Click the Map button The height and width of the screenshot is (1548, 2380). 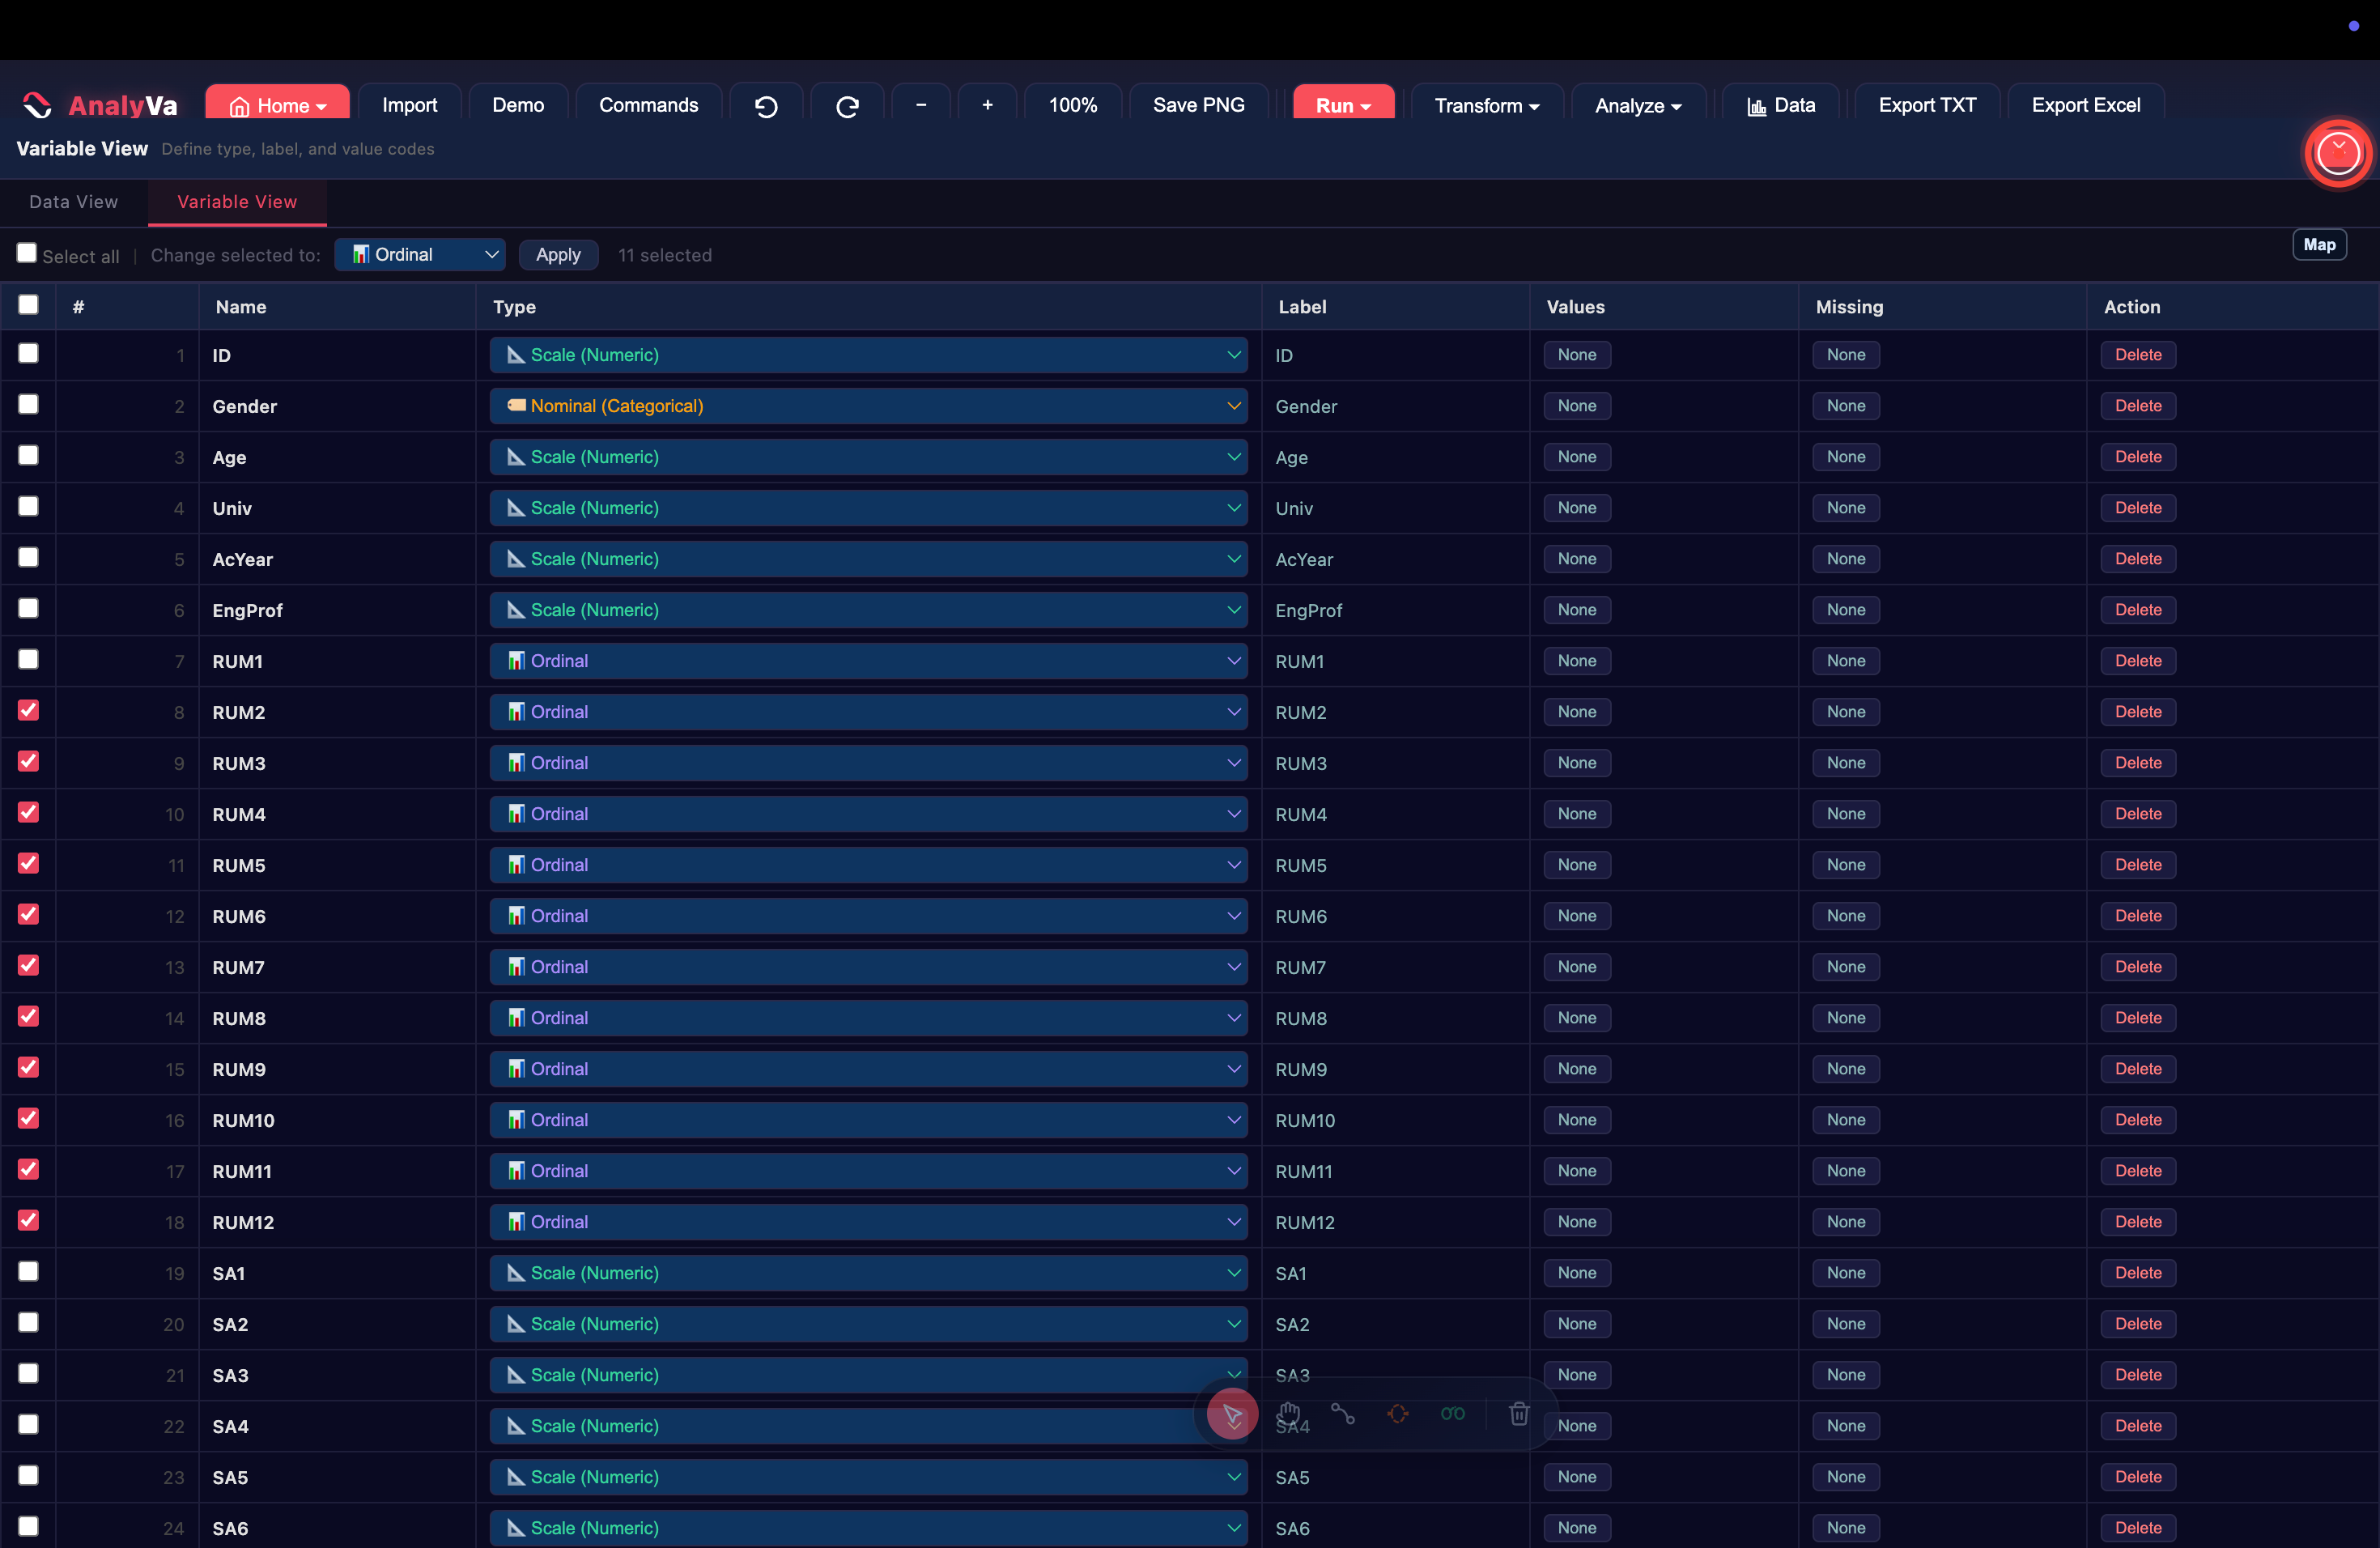pos(2319,245)
